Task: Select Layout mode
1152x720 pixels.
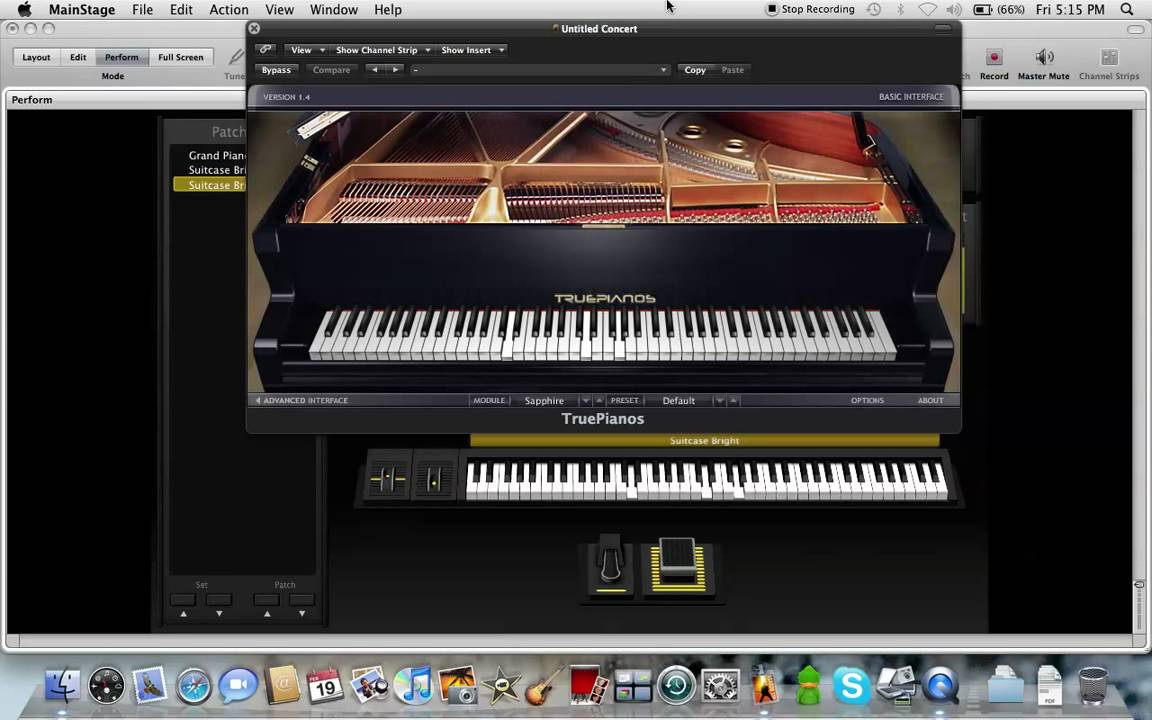Action: (36, 57)
